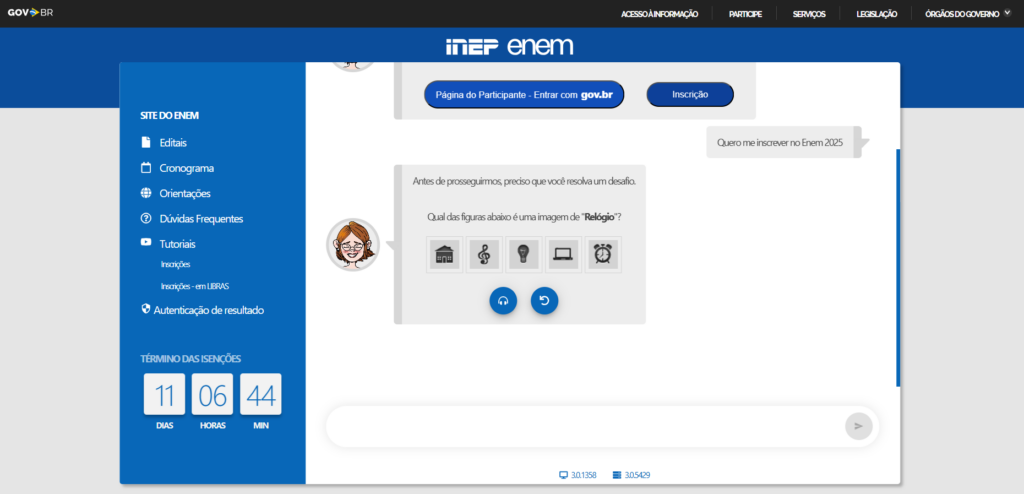Click the treble clef music icon

coord(484,255)
